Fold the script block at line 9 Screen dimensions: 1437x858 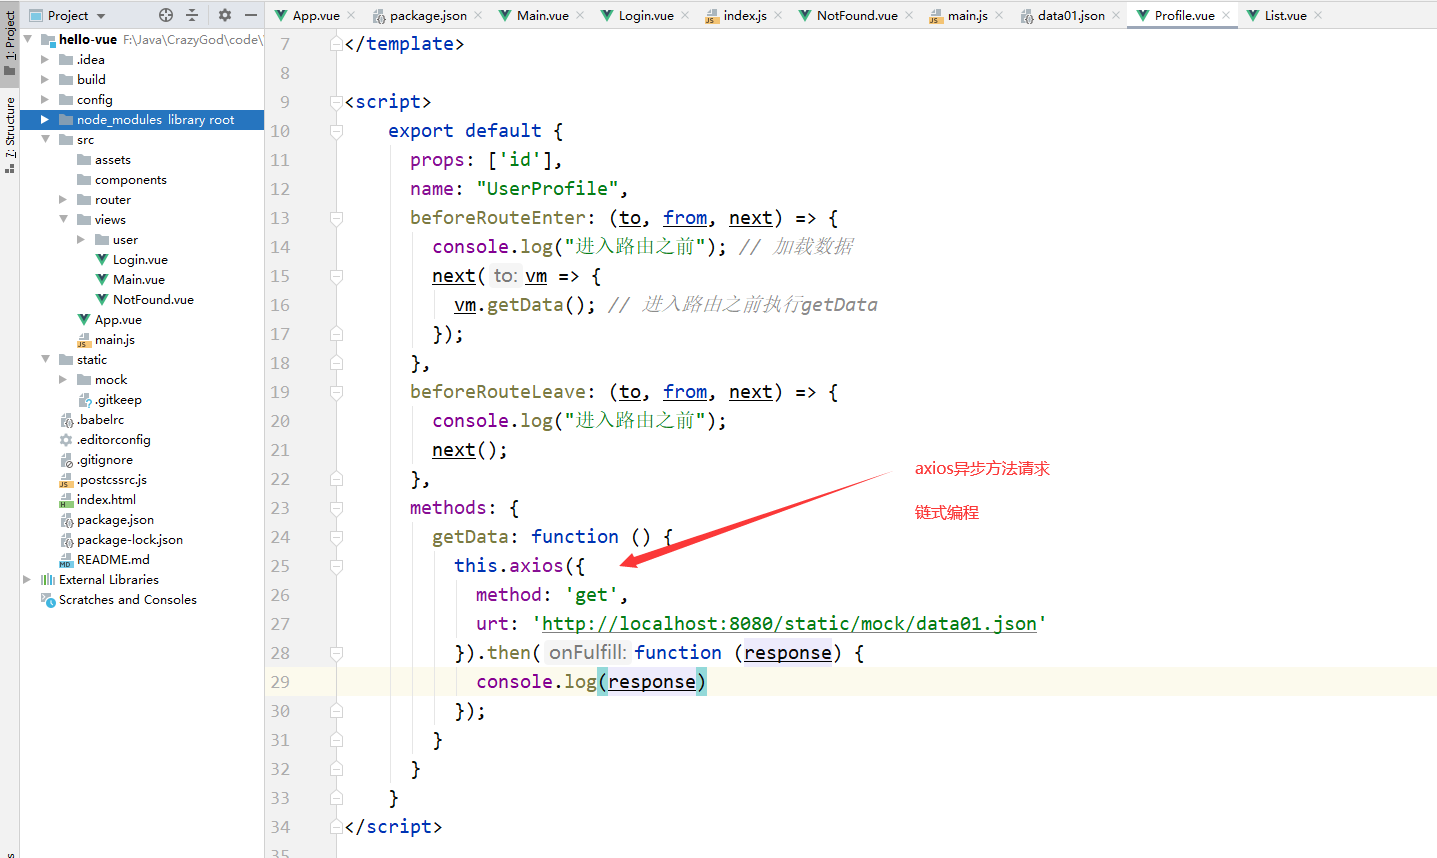coord(336,102)
